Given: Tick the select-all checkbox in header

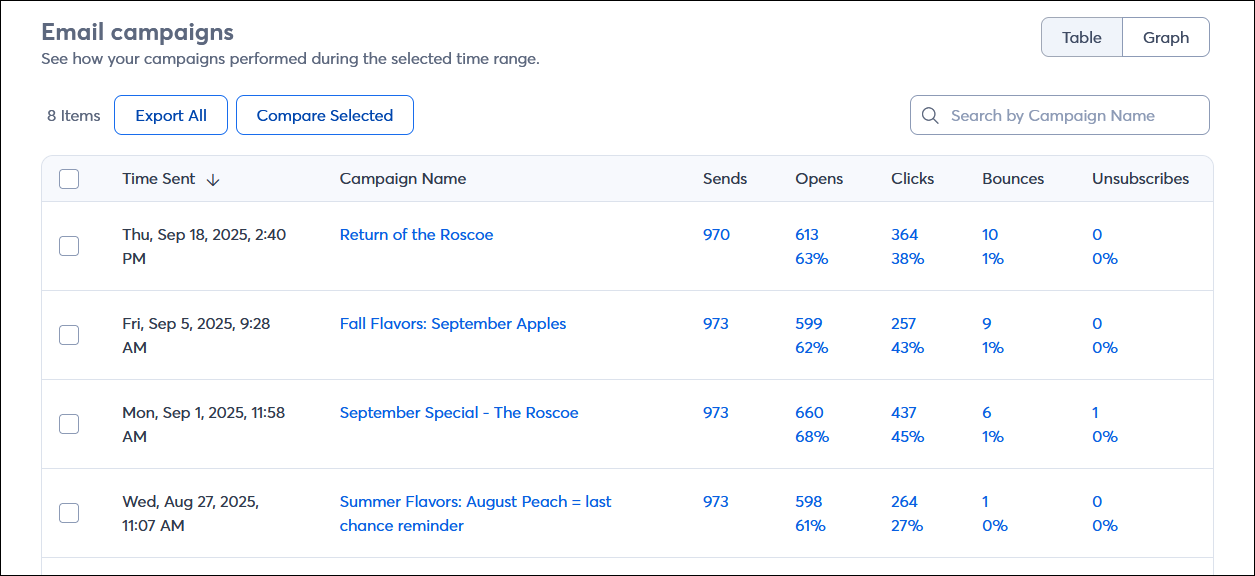Looking at the screenshot, I should click(69, 179).
